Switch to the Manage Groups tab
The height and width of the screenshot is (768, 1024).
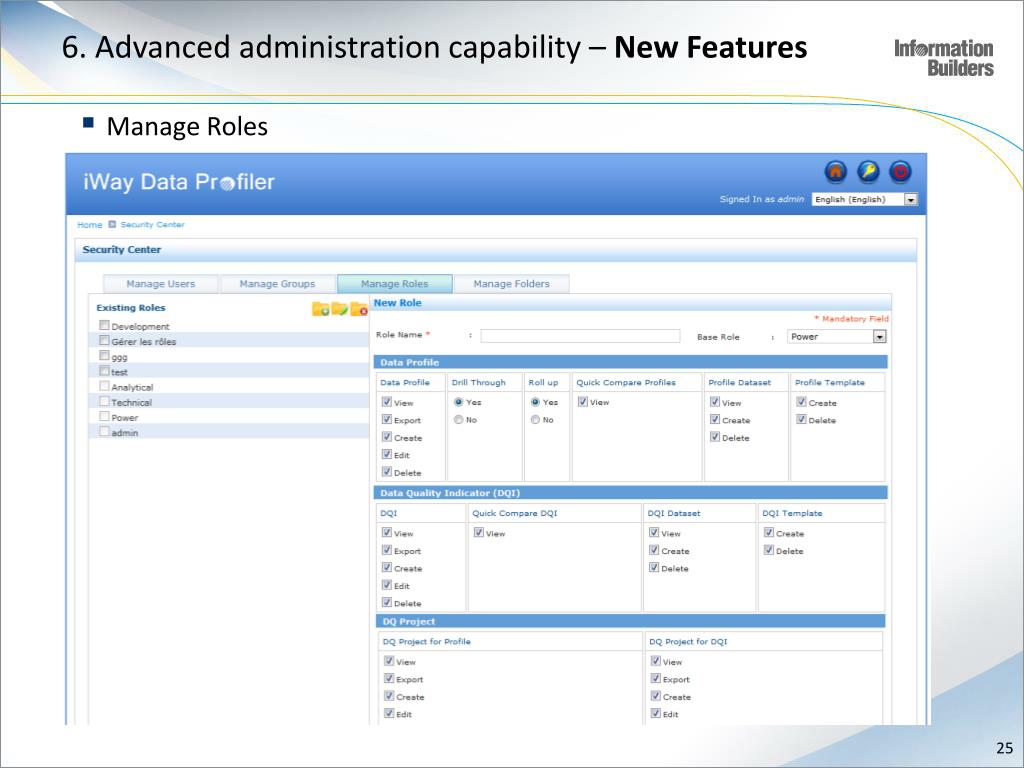[x=278, y=284]
